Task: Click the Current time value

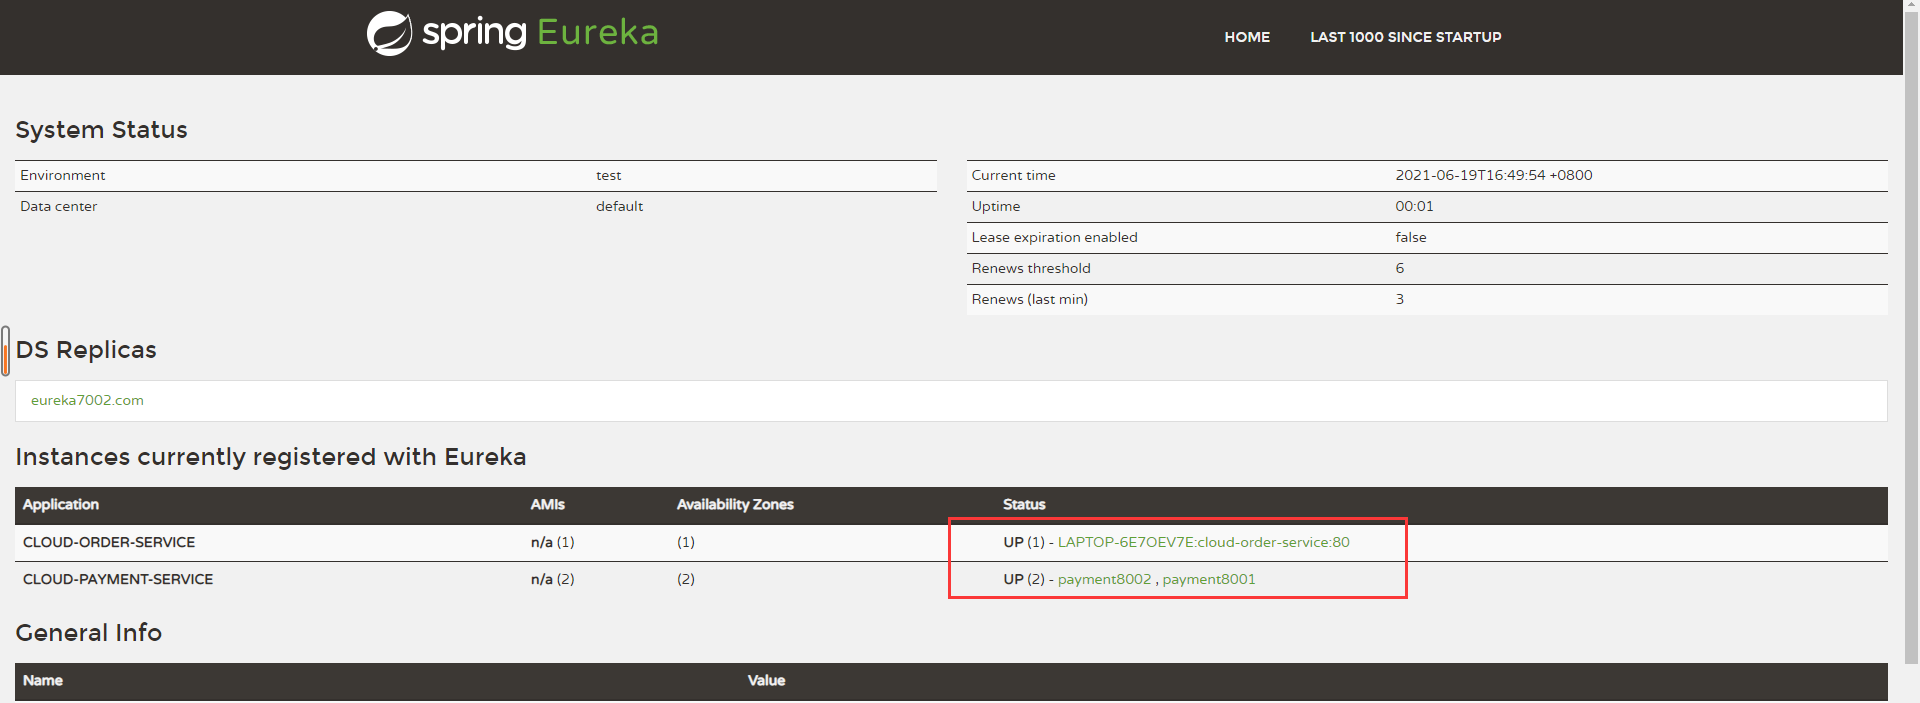Action: click(x=1493, y=175)
